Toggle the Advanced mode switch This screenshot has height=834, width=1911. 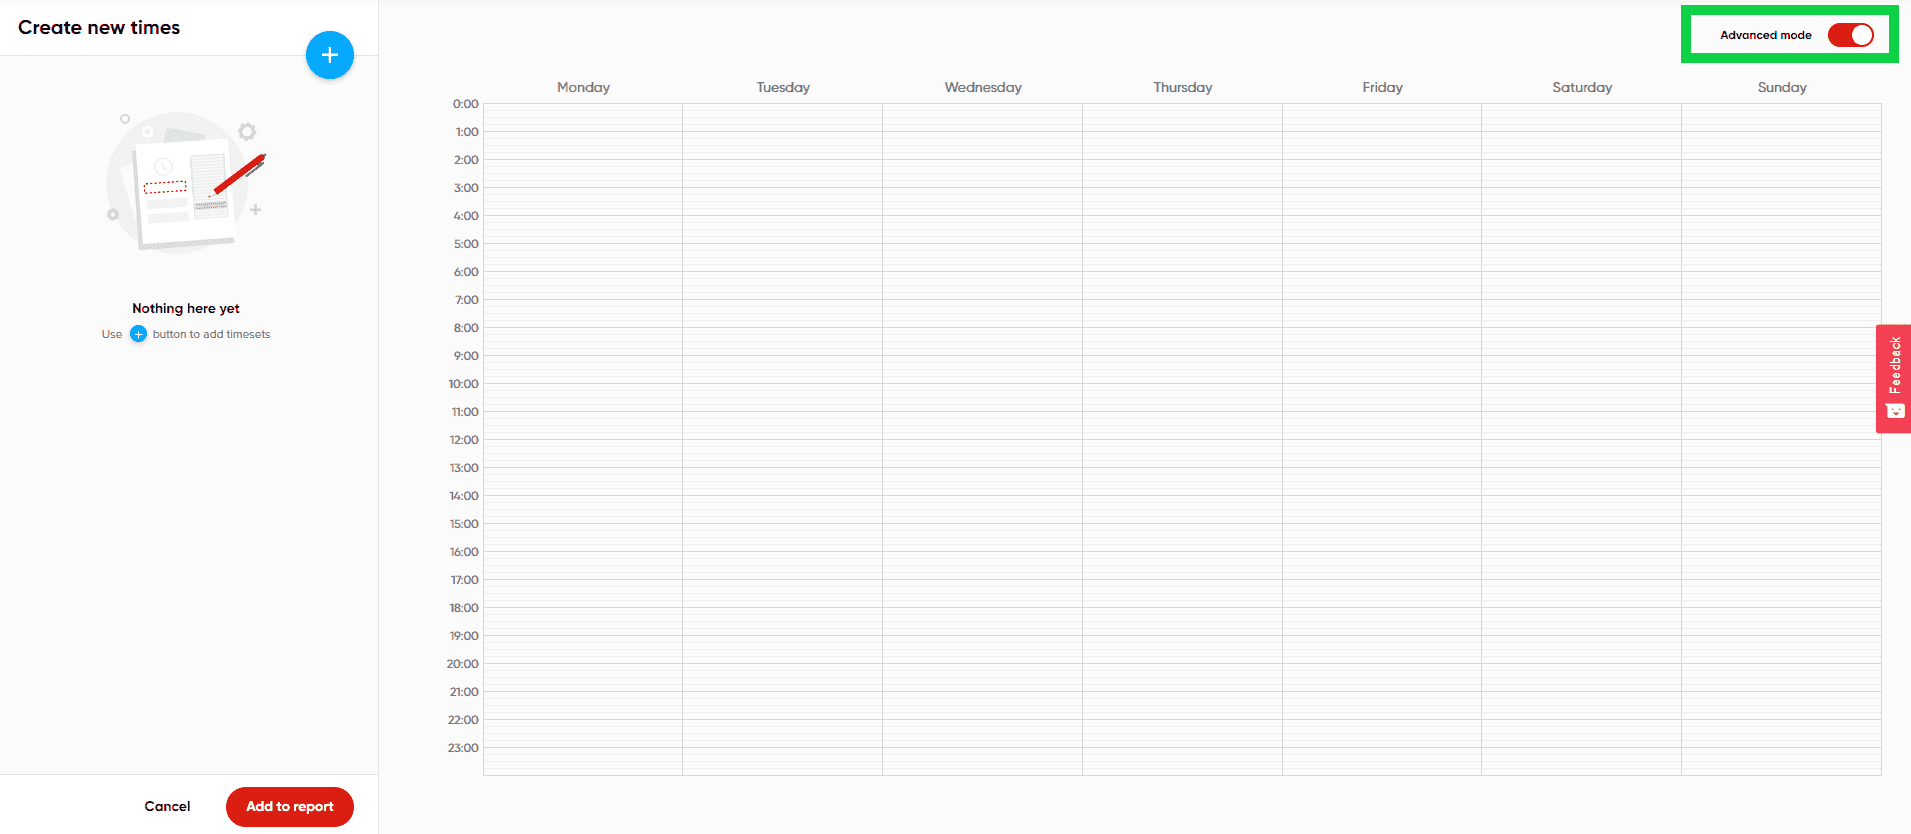(1849, 35)
